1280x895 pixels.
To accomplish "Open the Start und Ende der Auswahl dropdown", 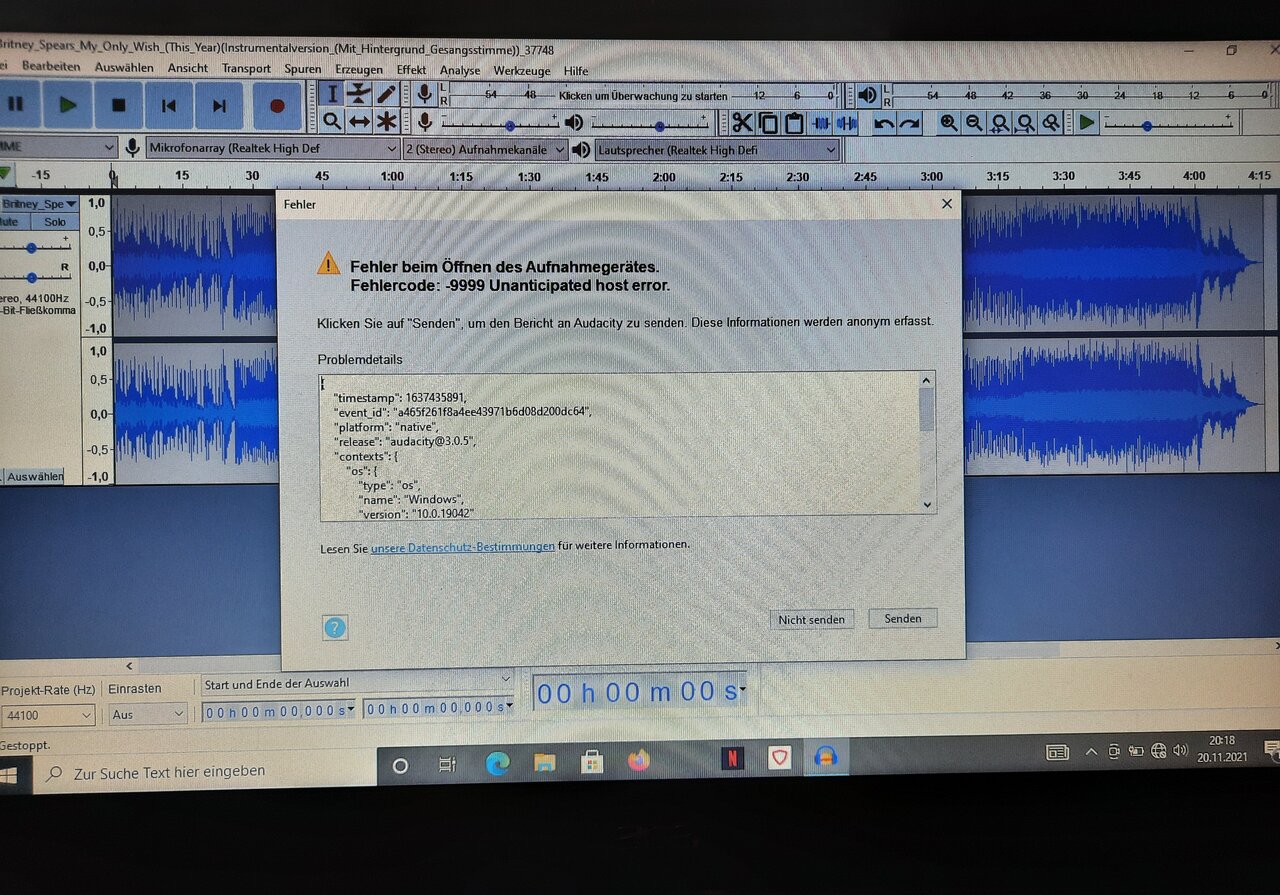I will coord(357,683).
